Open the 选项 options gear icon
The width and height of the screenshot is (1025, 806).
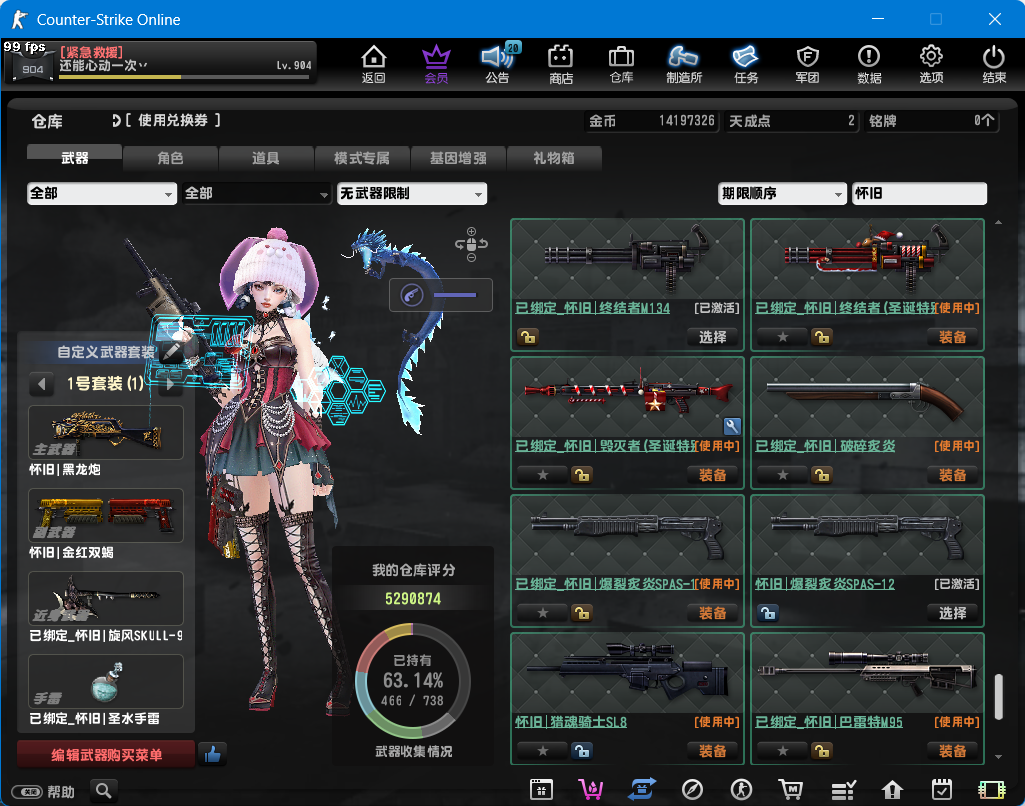pyautogui.click(x=931, y=64)
